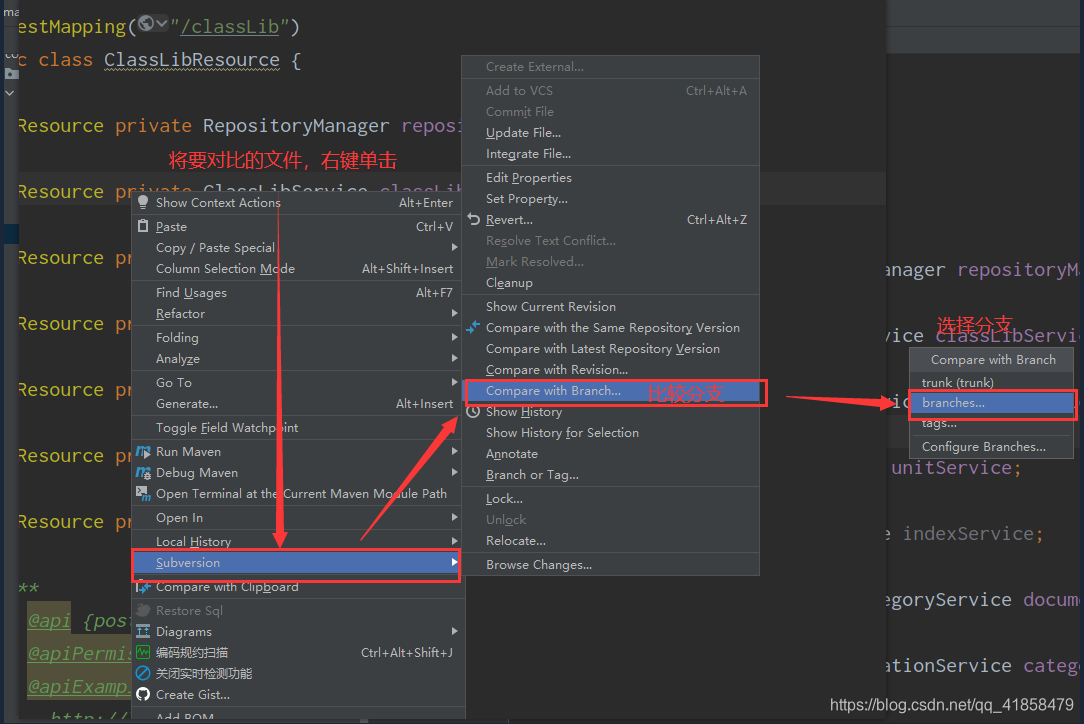This screenshot has width=1084, height=724.
Task: Click the indexService field in the editor
Action: click(968, 534)
